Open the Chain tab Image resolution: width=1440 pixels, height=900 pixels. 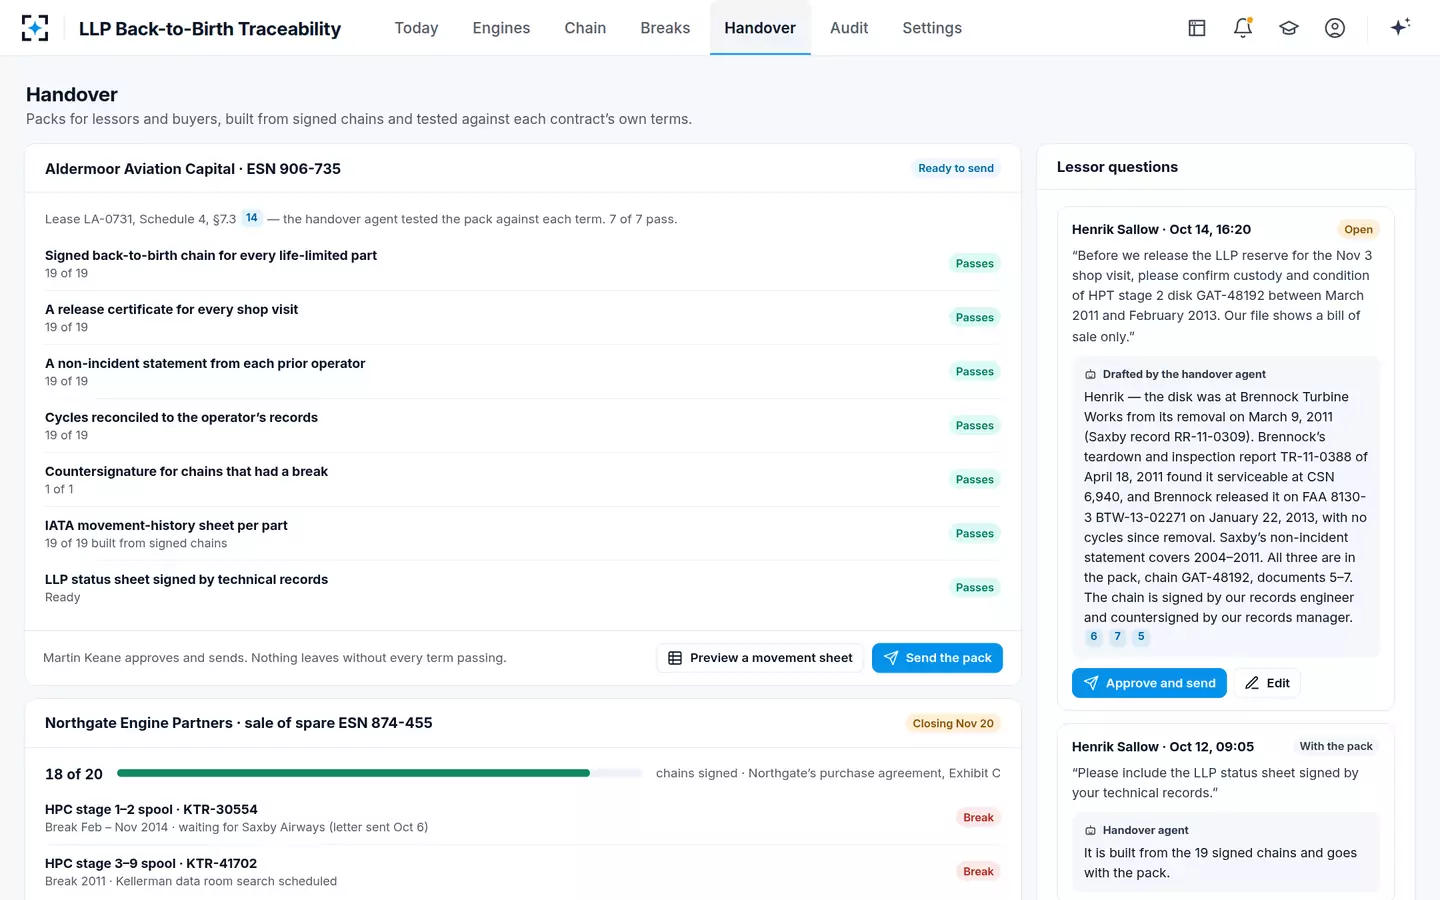tap(585, 28)
